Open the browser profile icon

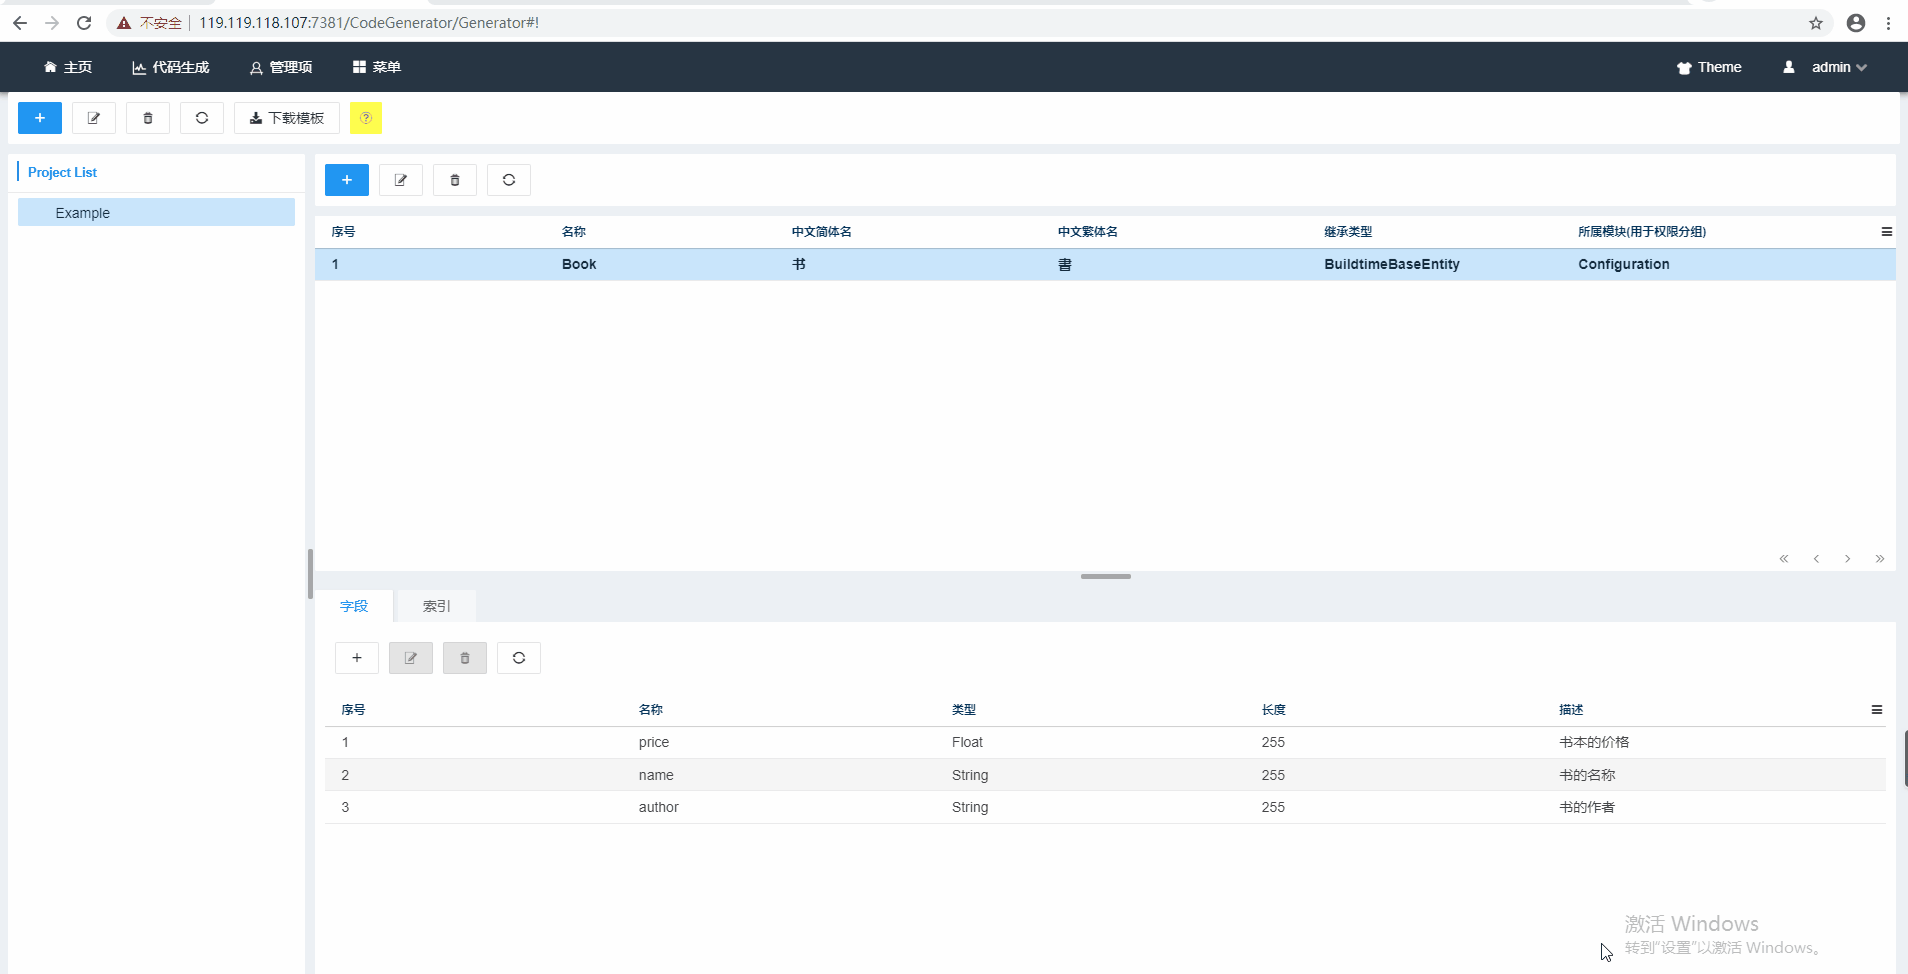click(x=1856, y=23)
